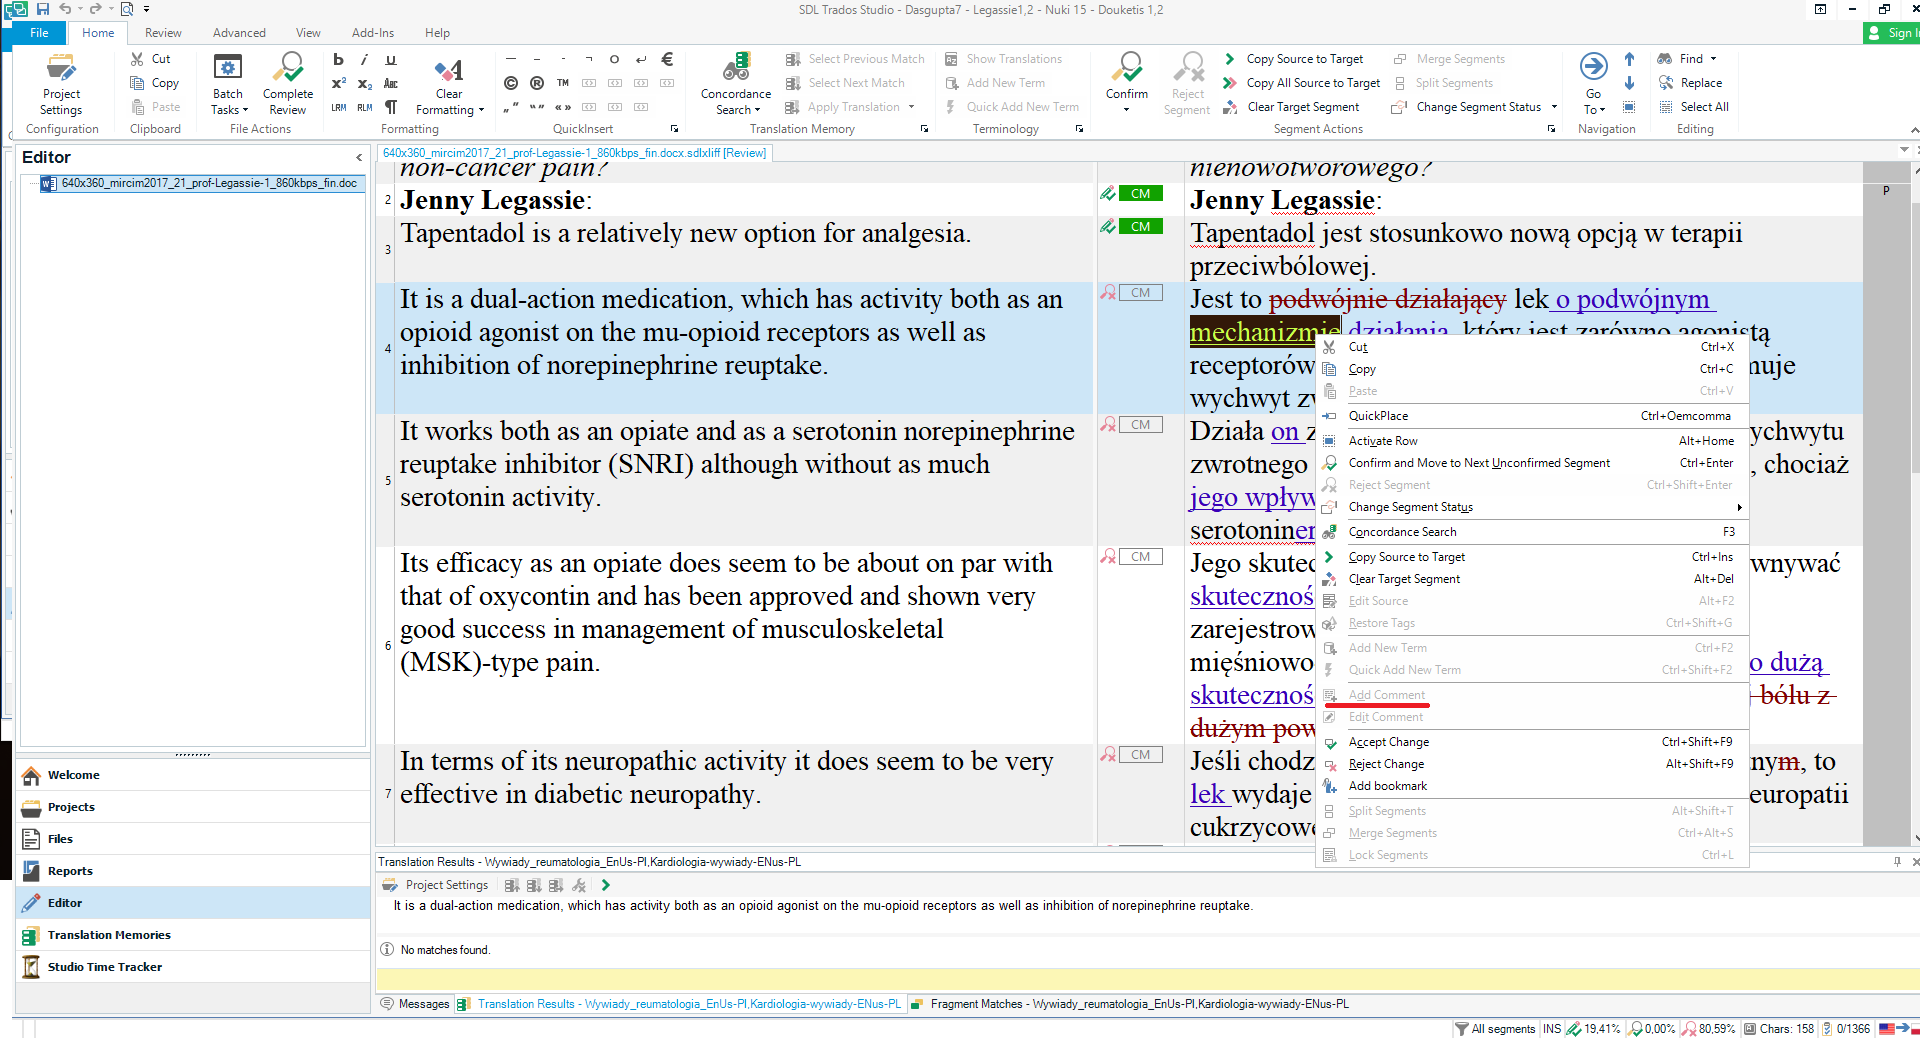
Task: Click the Sign In button
Action: point(1892,33)
